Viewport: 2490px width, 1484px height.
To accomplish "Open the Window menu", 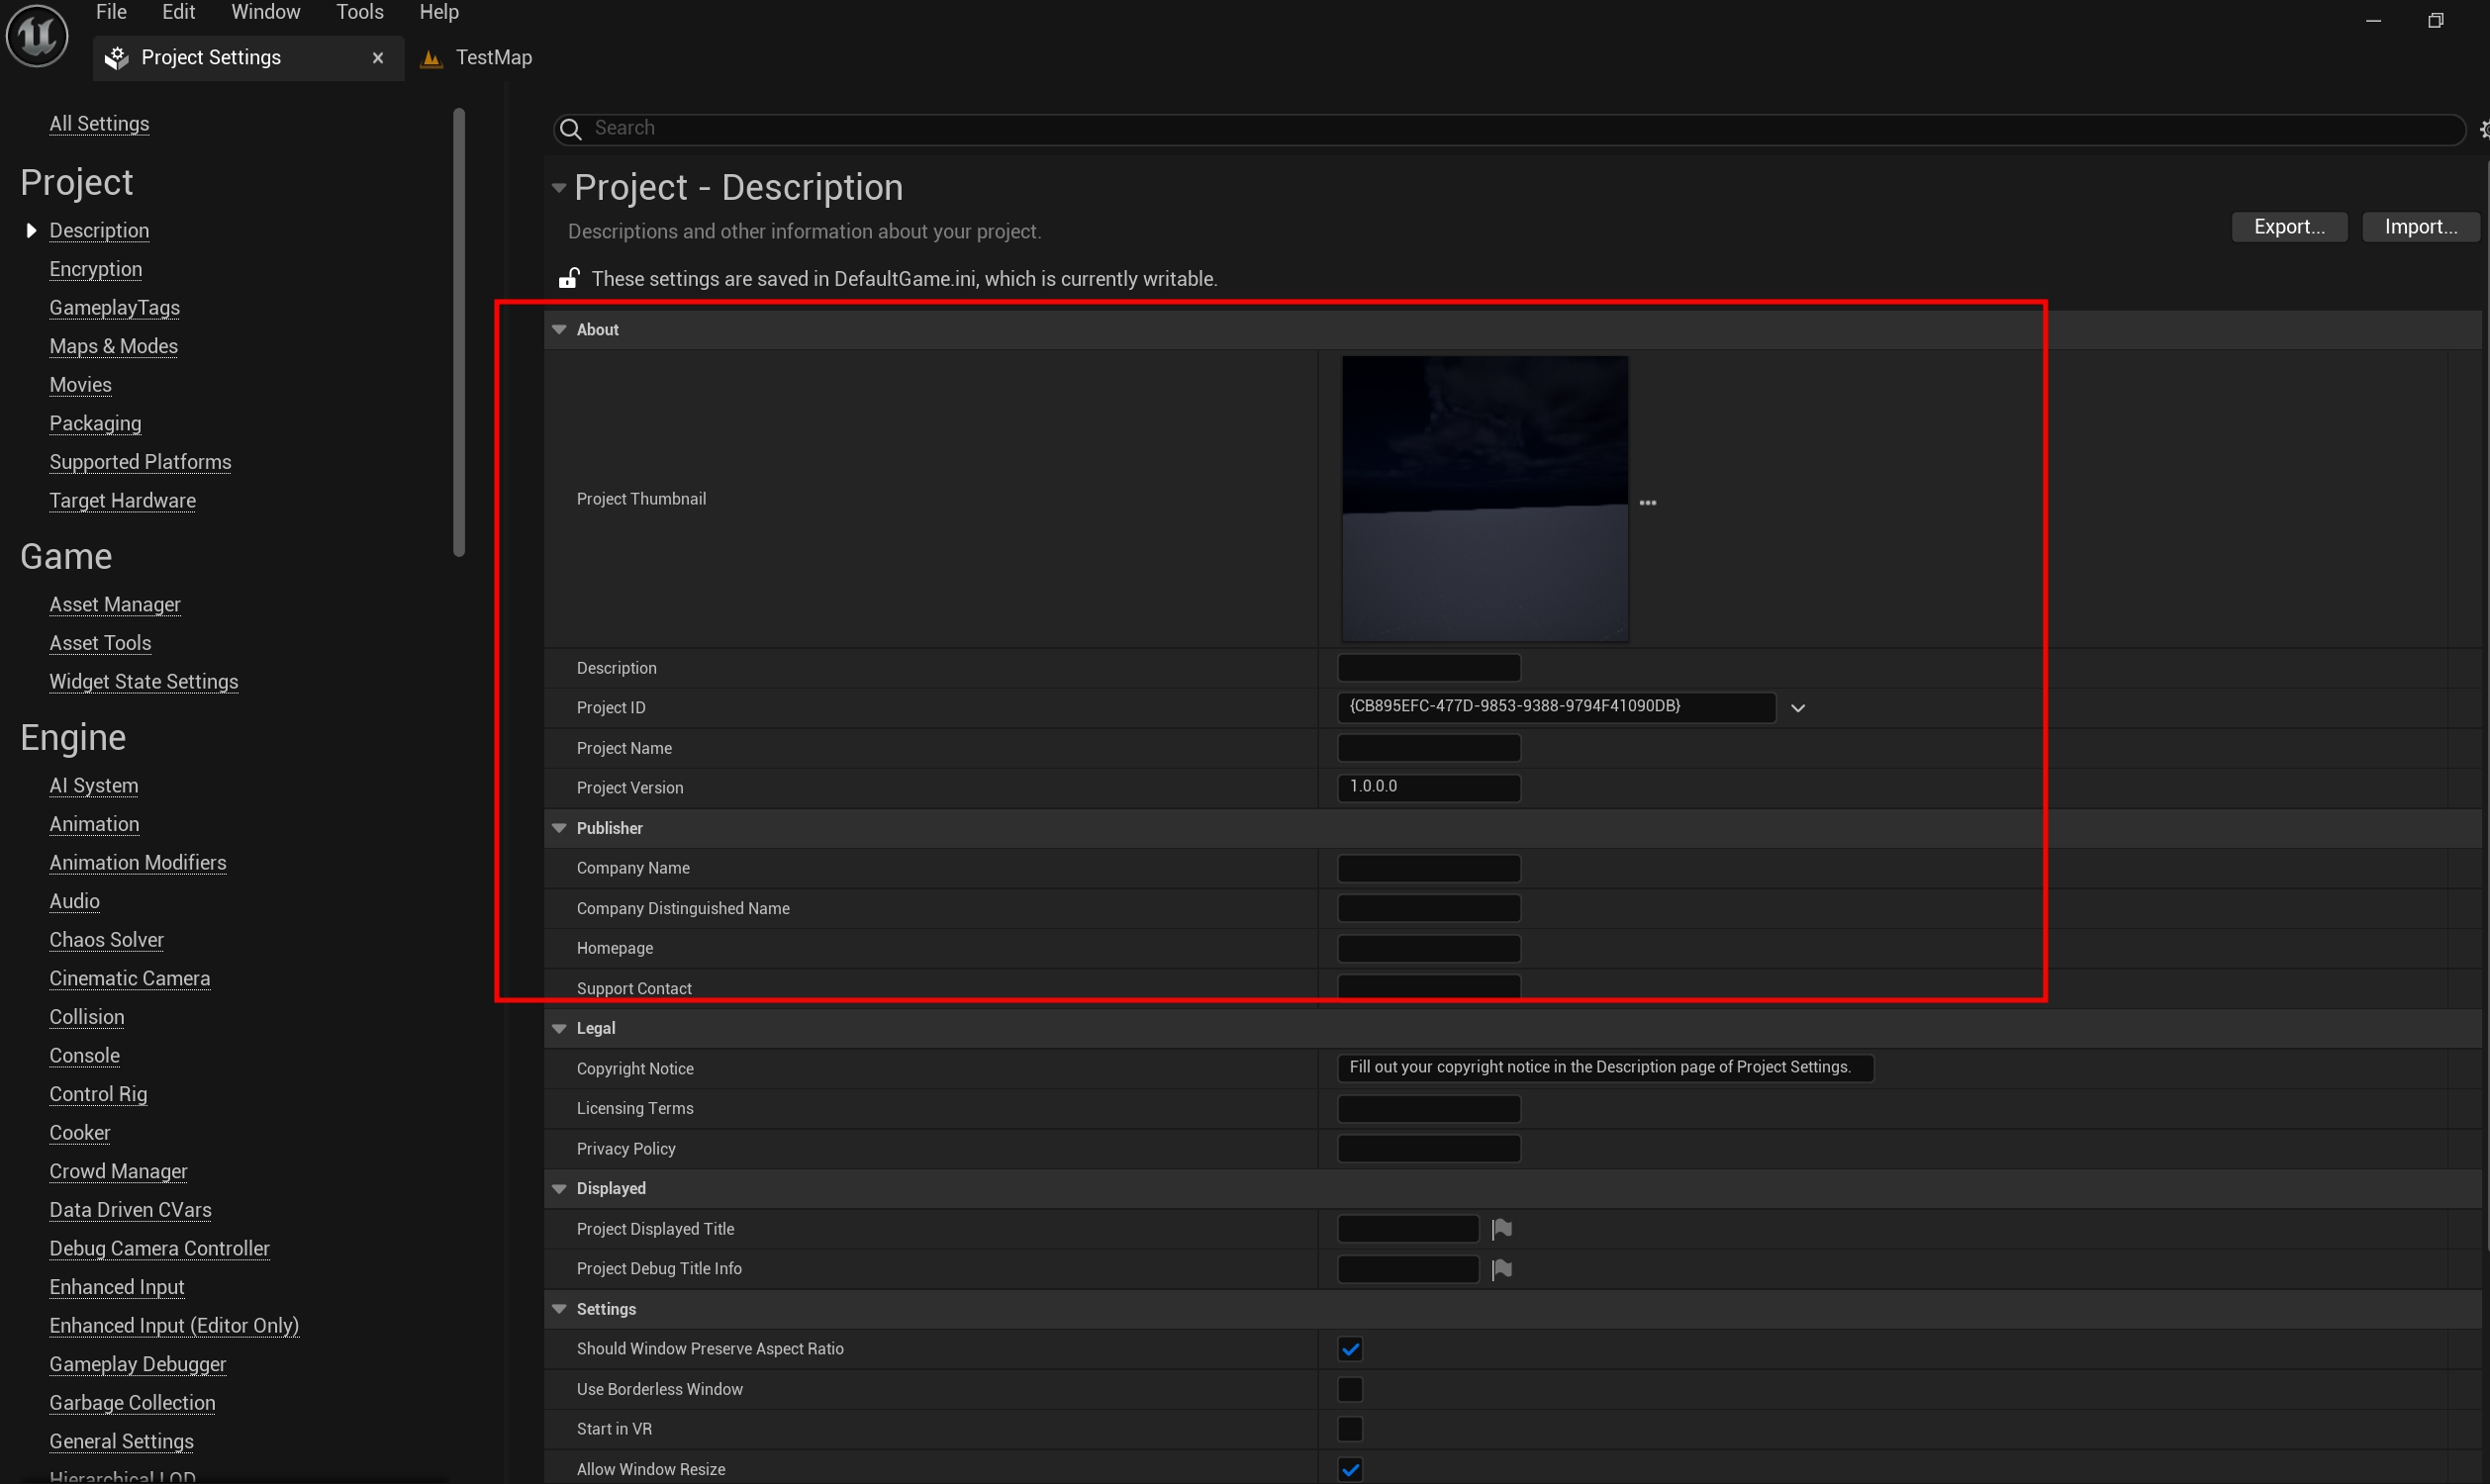I will pyautogui.click(x=266, y=12).
